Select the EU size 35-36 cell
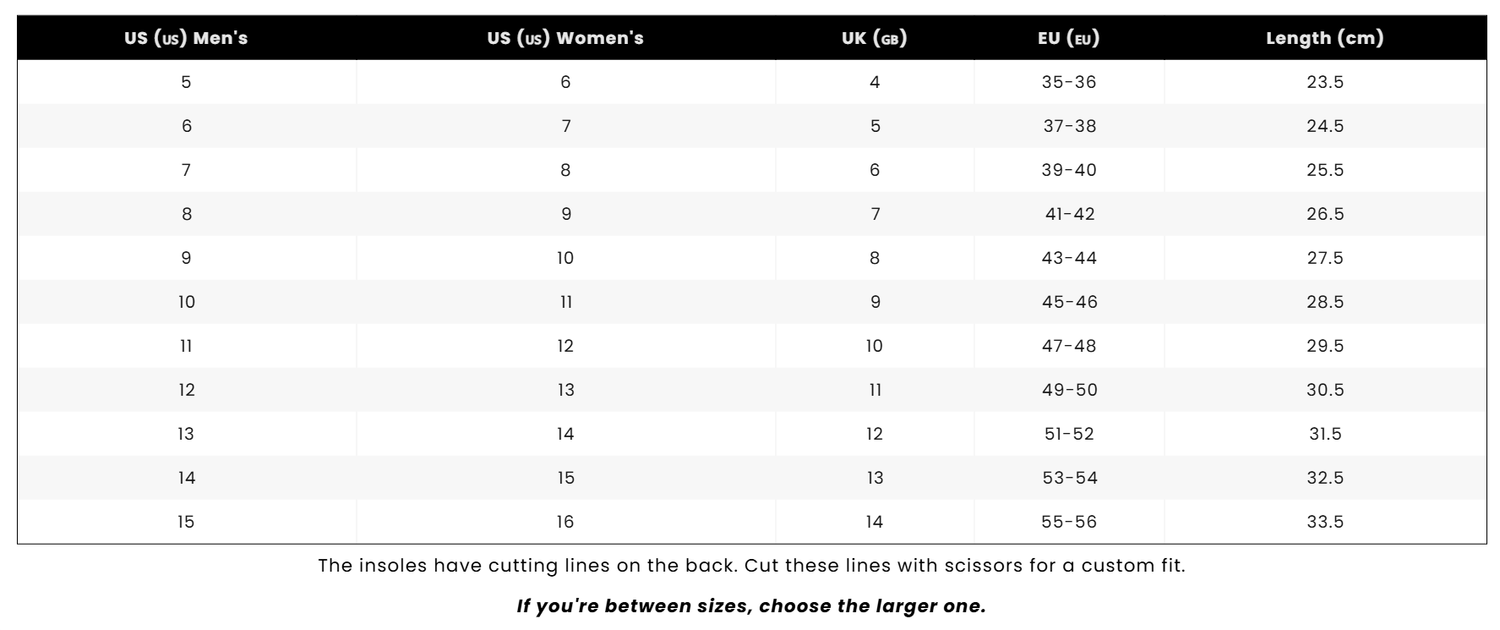This screenshot has height=630, width=1500. [1069, 82]
